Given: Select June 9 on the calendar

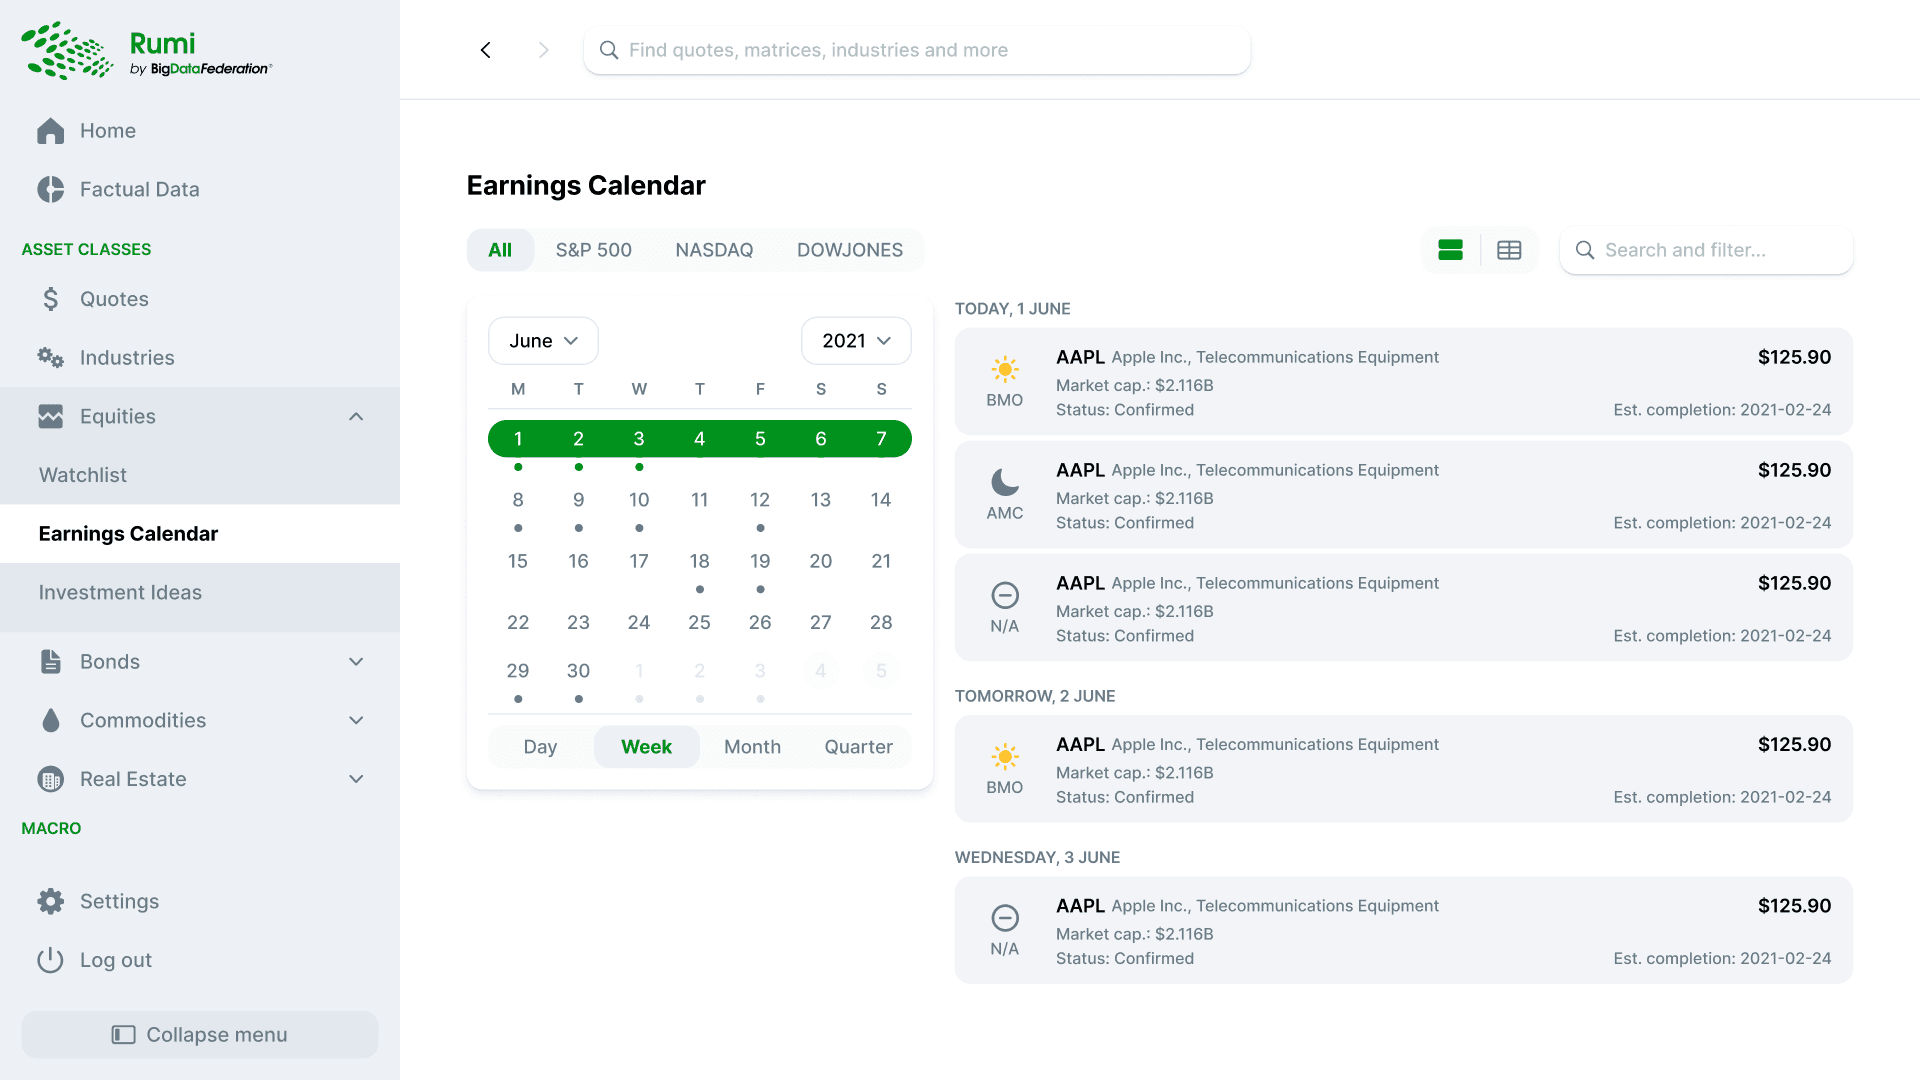Looking at the screenshot, I should pyautogui.click(x=579, y=500).
